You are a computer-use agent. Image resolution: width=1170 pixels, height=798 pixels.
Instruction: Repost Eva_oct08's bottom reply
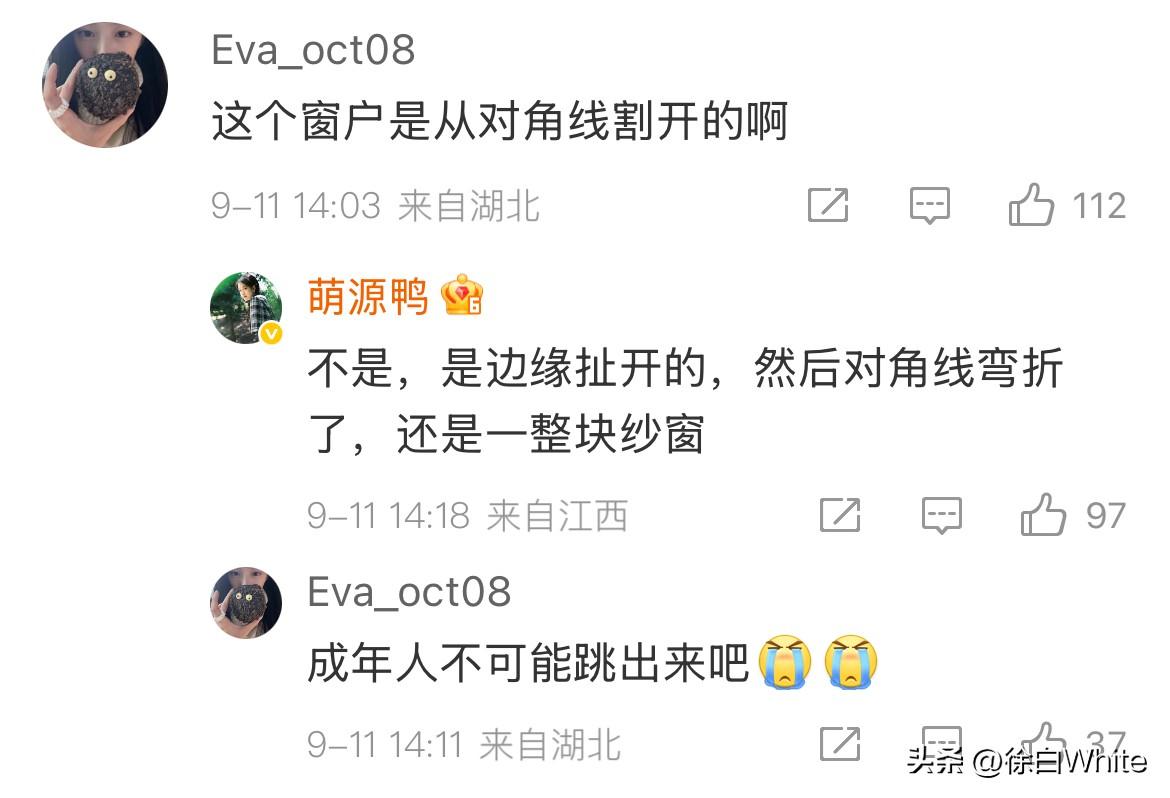(840, 743)
